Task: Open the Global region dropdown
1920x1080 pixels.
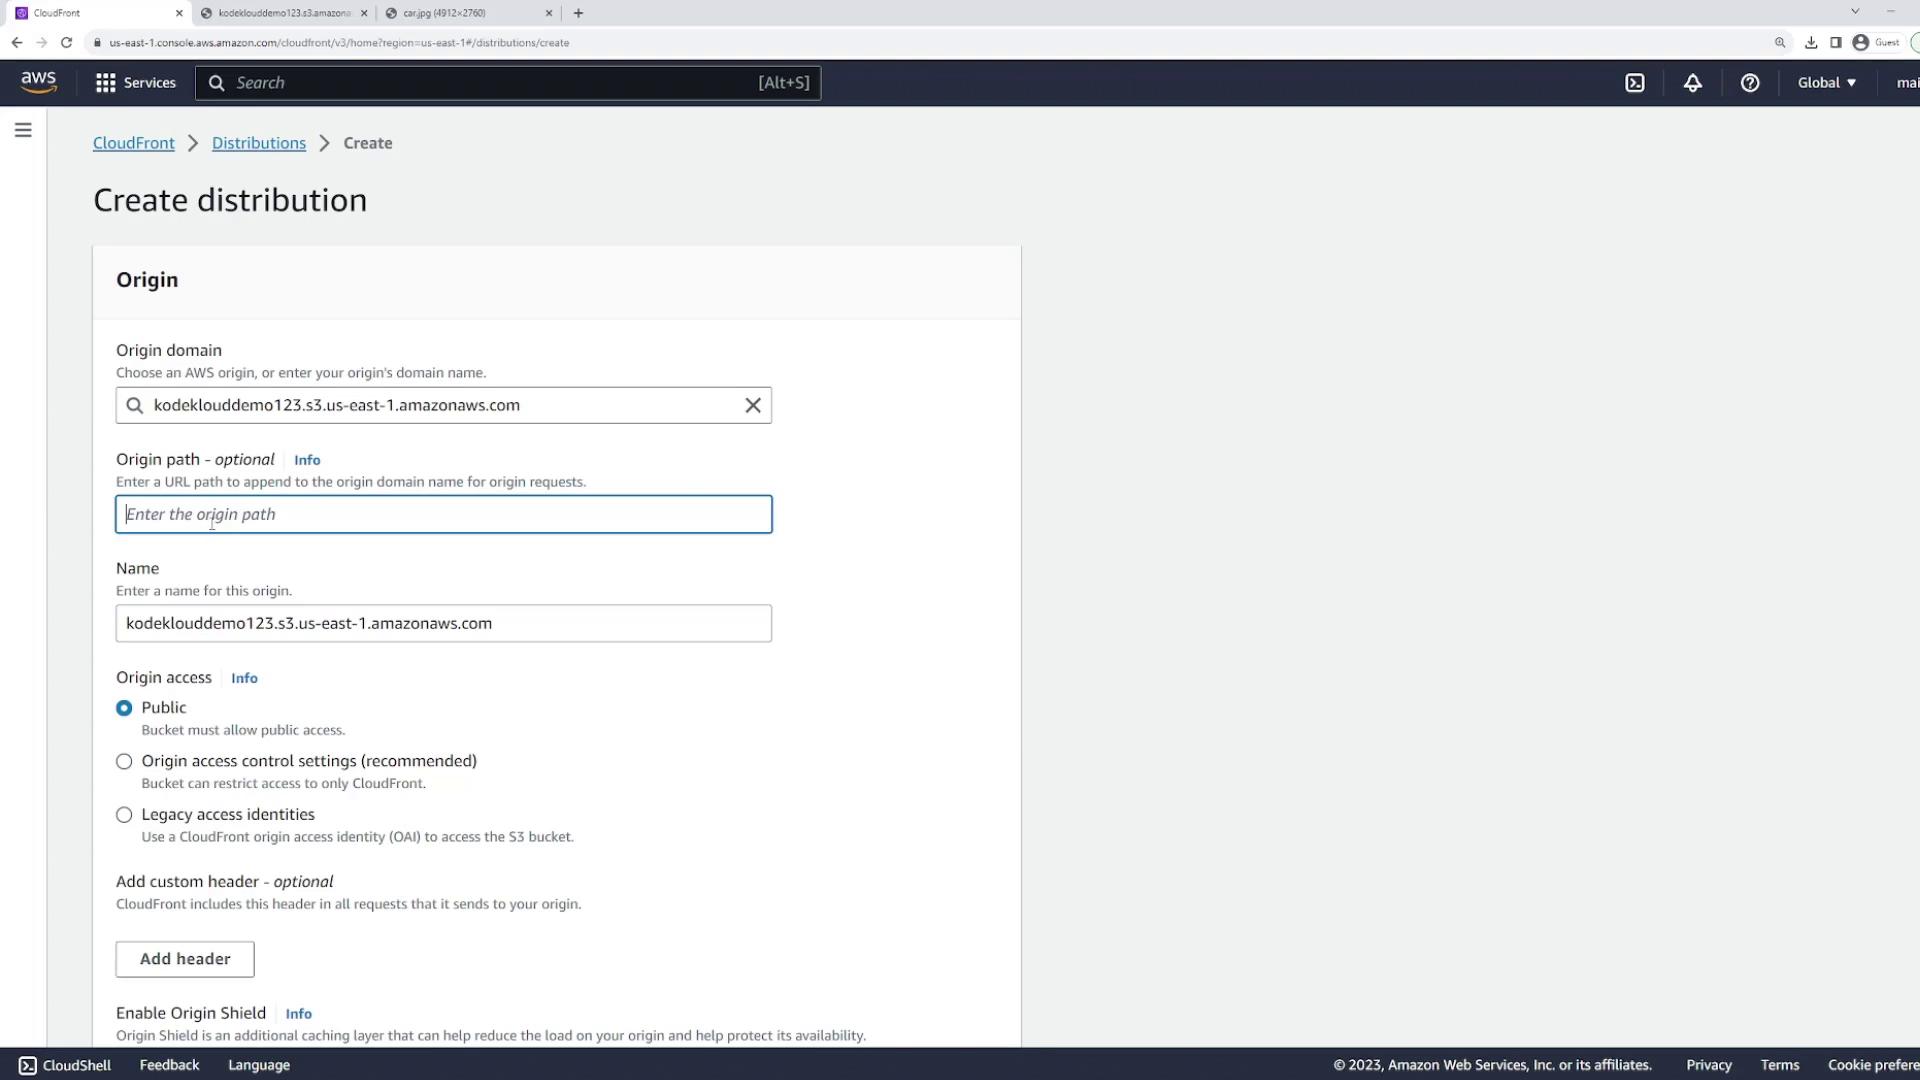Action: click(1826, 83)
